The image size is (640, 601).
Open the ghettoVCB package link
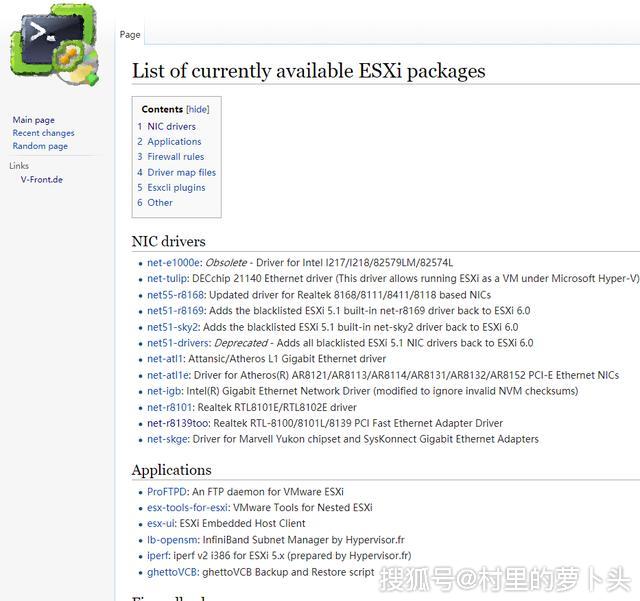pyautogui.click(x=172, y=573)
